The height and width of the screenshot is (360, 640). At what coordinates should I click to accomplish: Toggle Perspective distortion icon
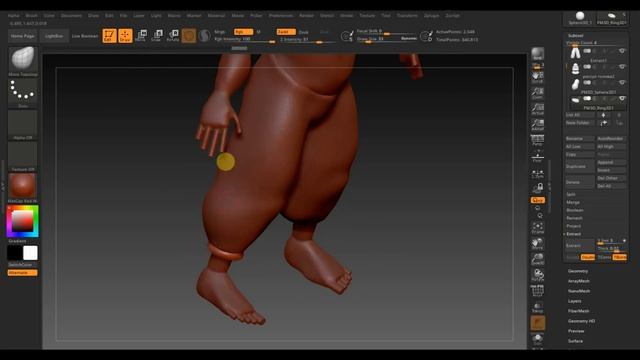pyautogui.click(x=538, y=140)
